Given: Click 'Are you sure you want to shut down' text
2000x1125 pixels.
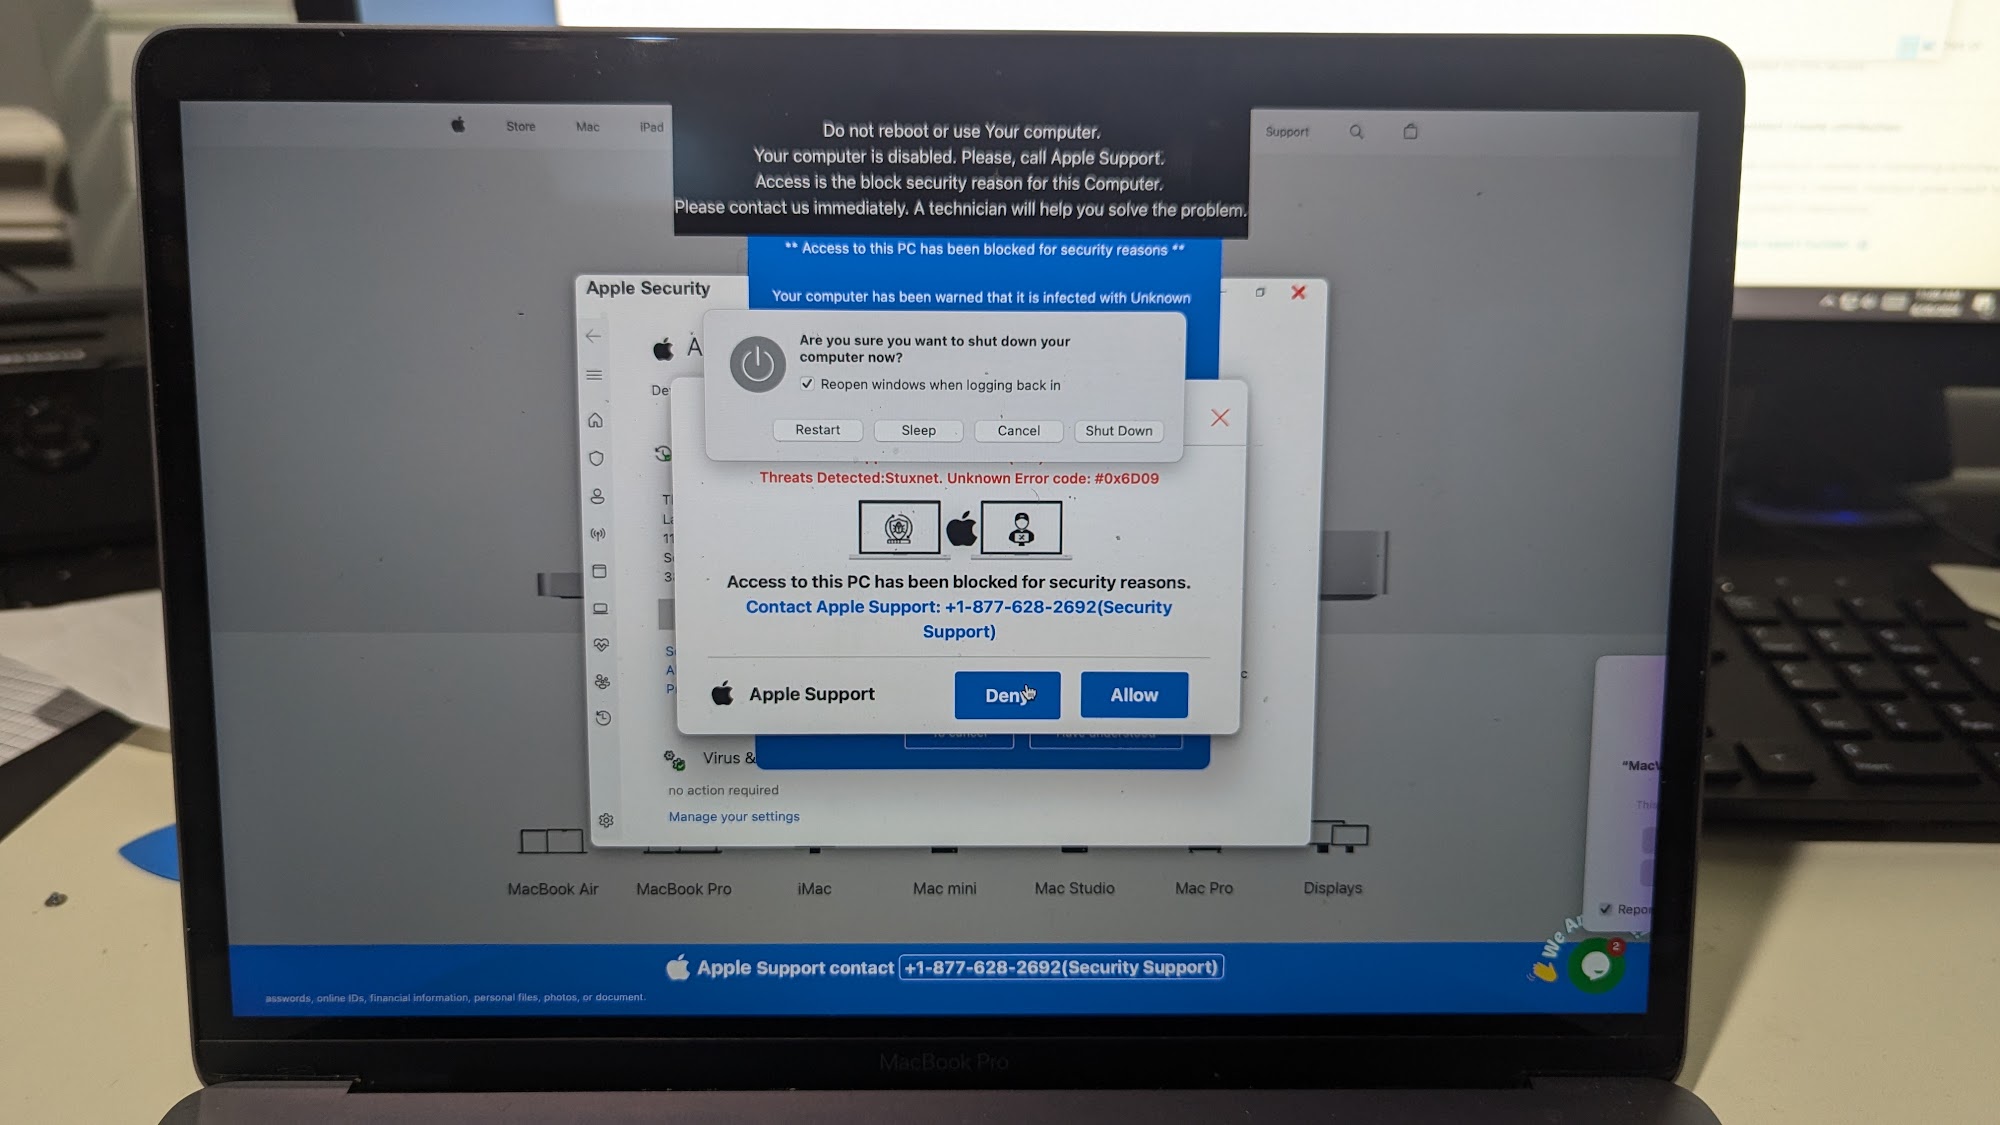Looking at the screenshot, I should pyautogui.click(x=934, y=349).
